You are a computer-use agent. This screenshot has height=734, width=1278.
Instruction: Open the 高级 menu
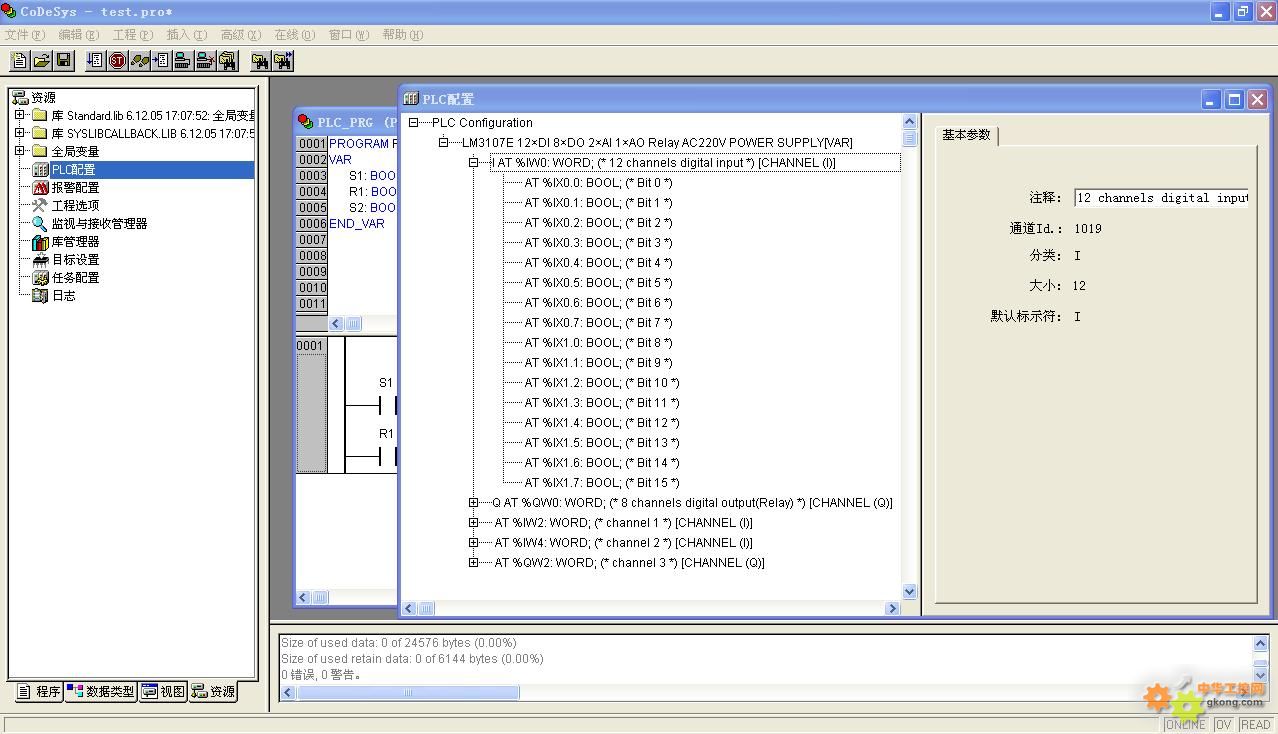click(241, 35)
